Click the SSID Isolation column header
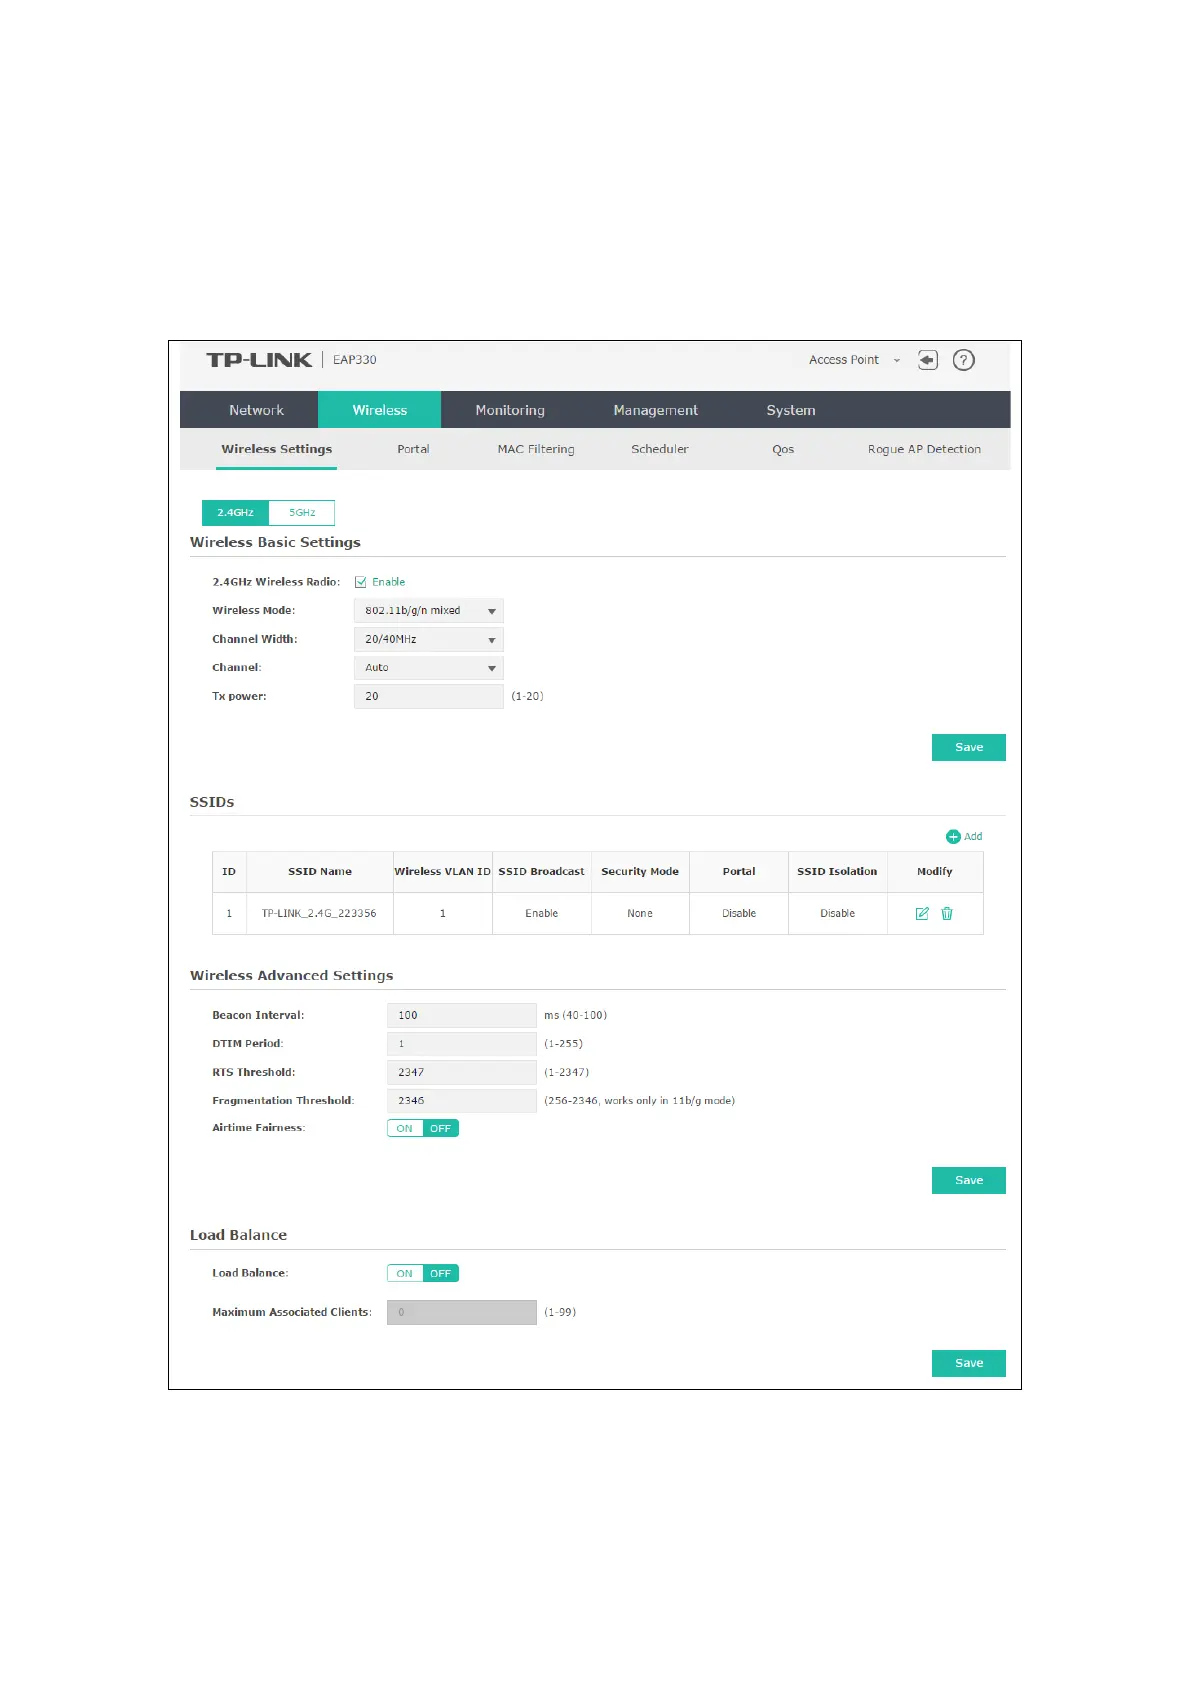 pos(837,872)
